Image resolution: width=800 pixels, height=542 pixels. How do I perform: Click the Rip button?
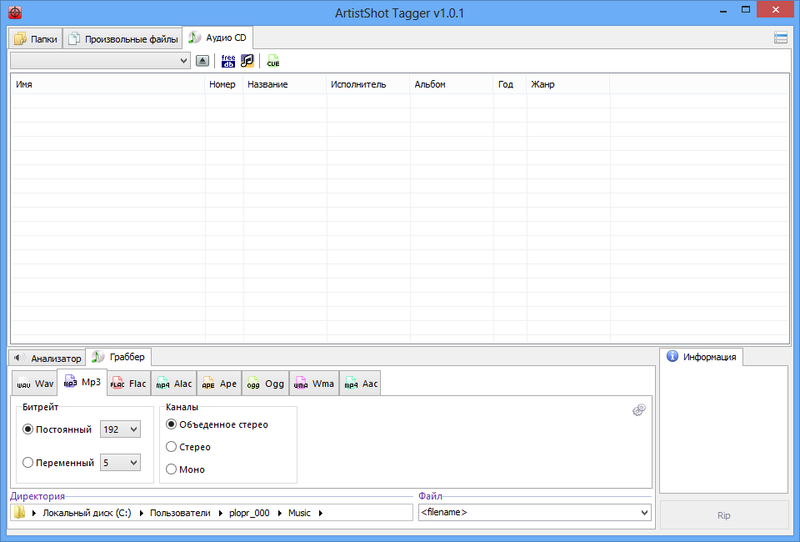click(724, 515)
